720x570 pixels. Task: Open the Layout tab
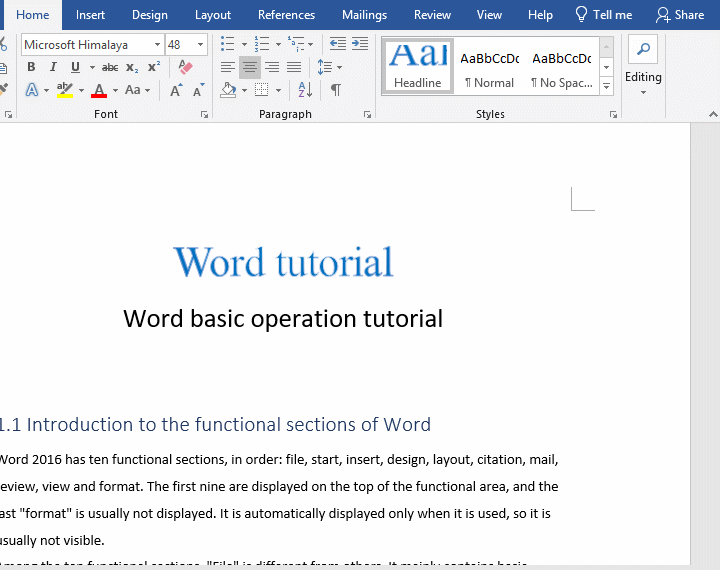pos(213,15)
